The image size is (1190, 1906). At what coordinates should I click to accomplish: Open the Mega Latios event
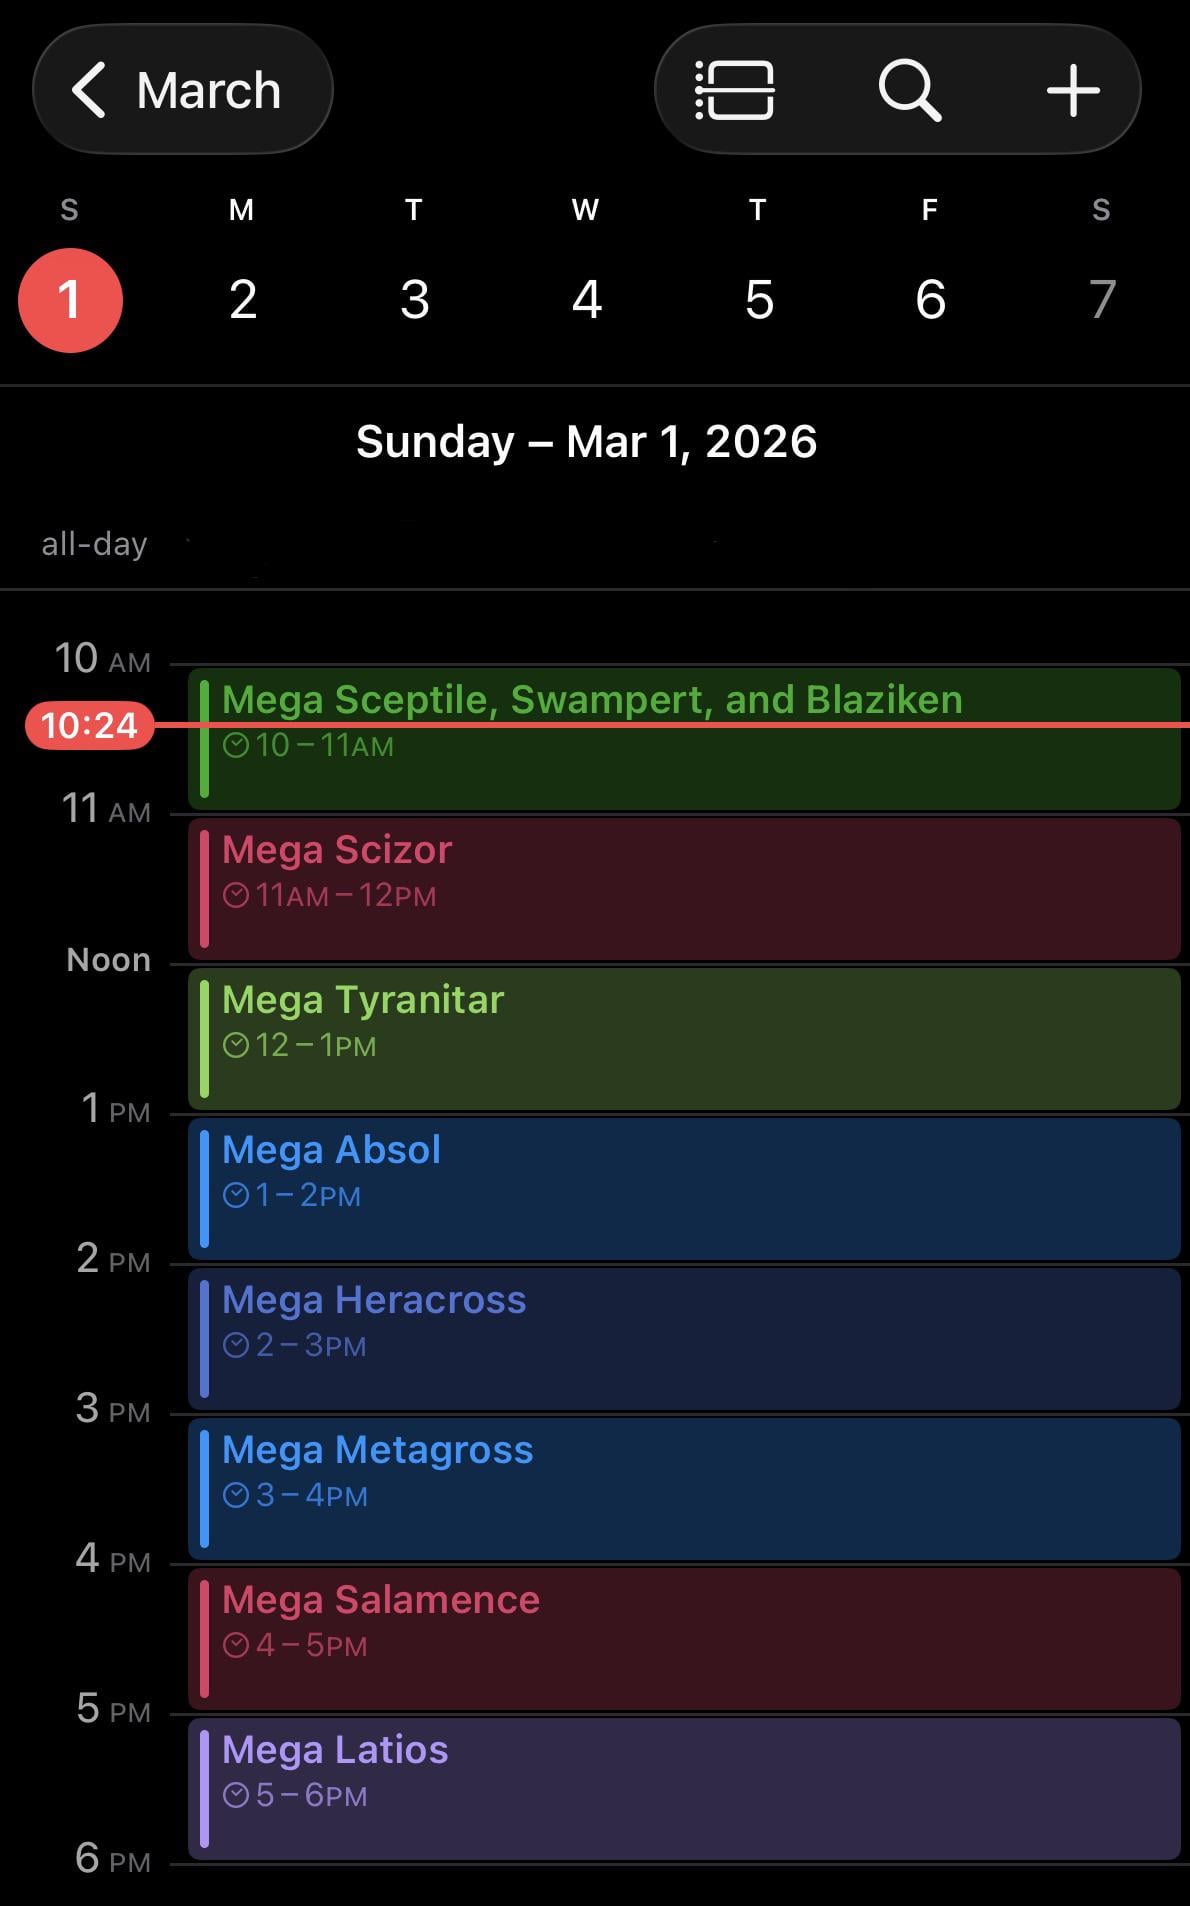click(684, 1789)
